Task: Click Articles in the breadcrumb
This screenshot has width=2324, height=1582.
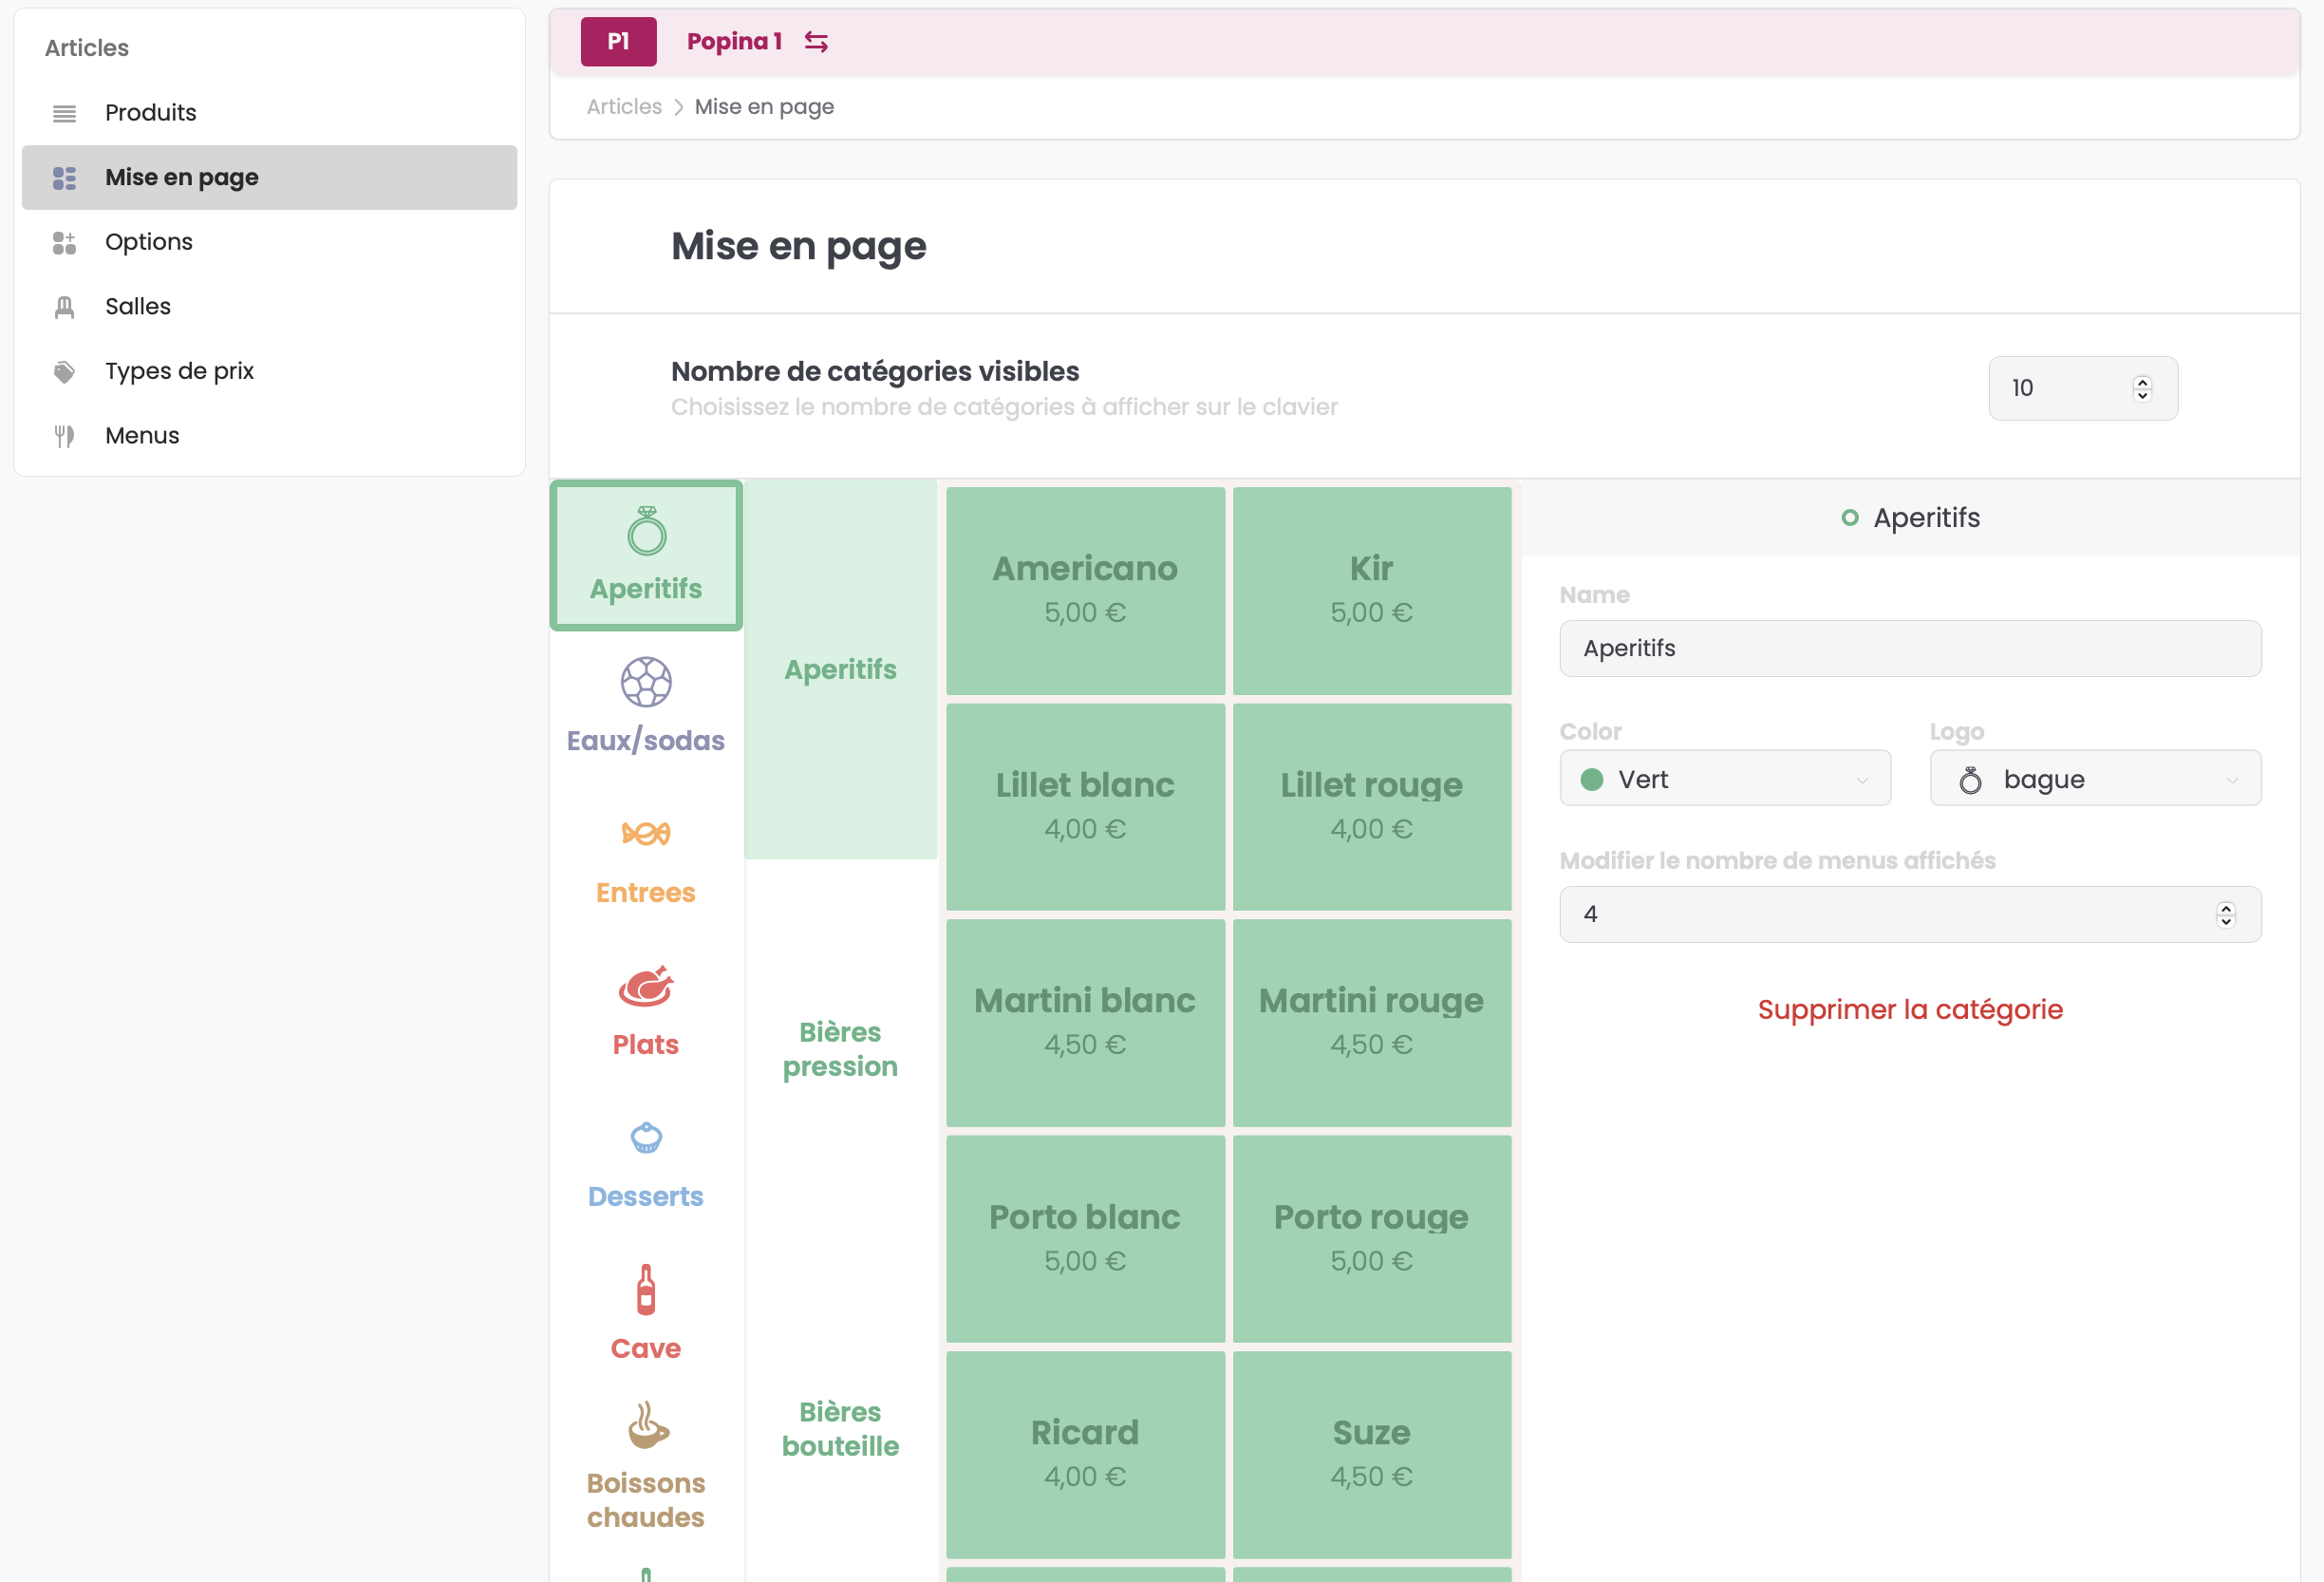Action: click(x=624, y=107)
